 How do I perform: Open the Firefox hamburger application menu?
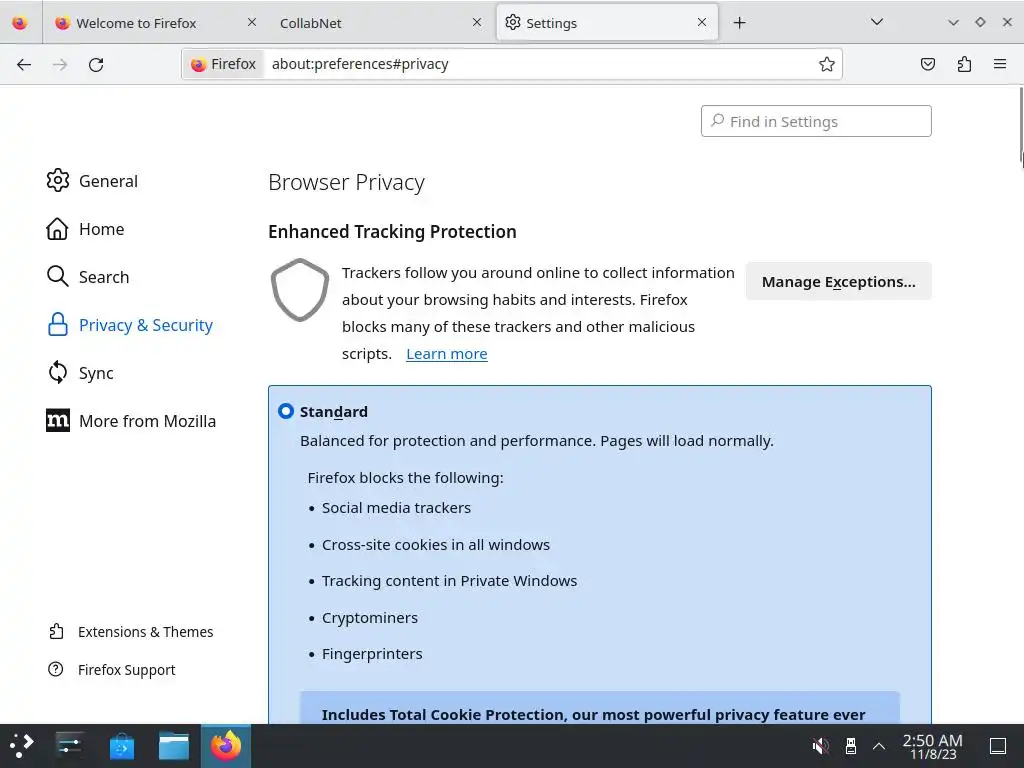[1000, 64]
